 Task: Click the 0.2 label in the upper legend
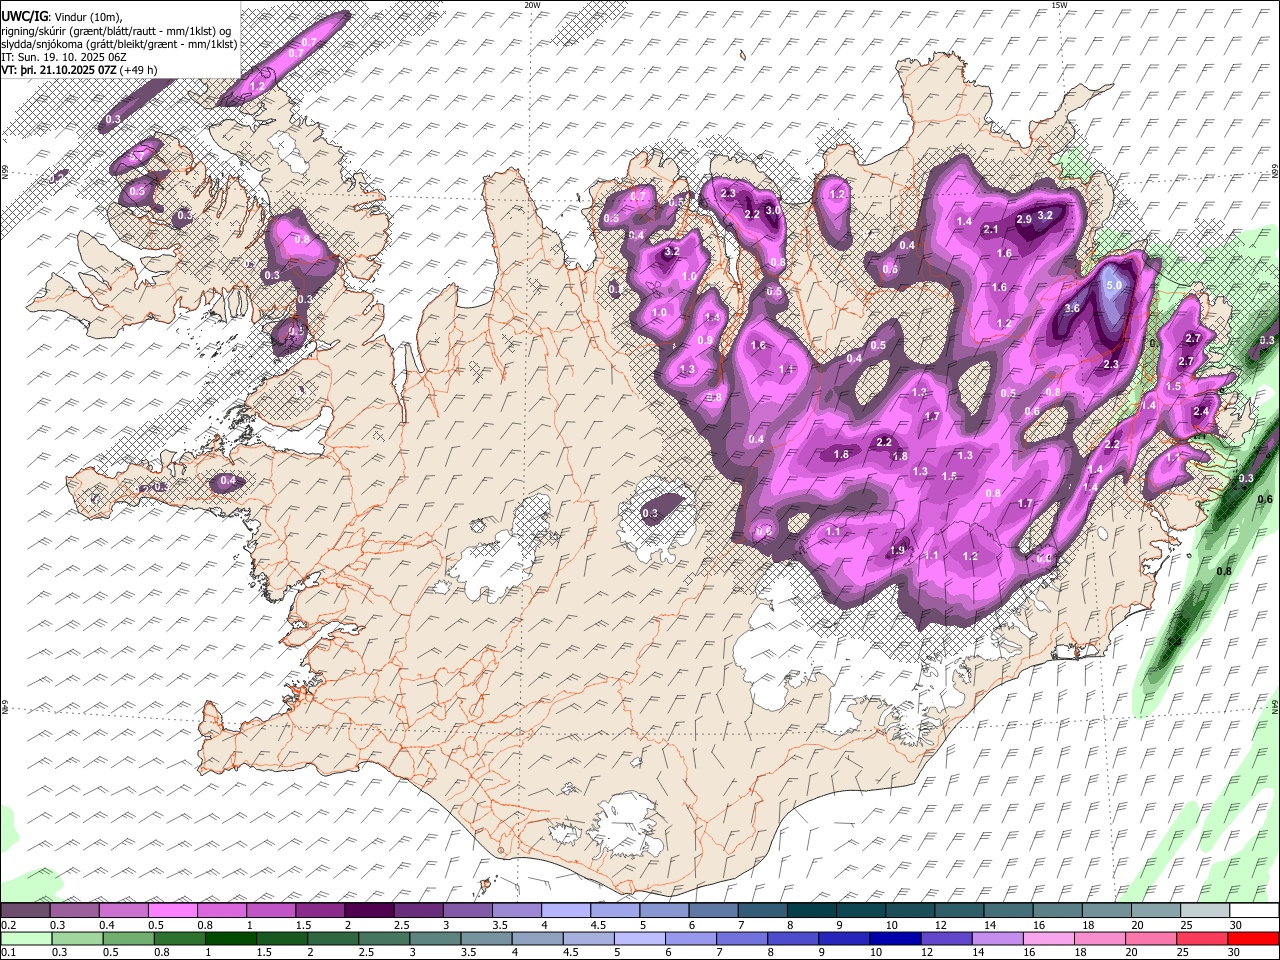click(7, 925)
